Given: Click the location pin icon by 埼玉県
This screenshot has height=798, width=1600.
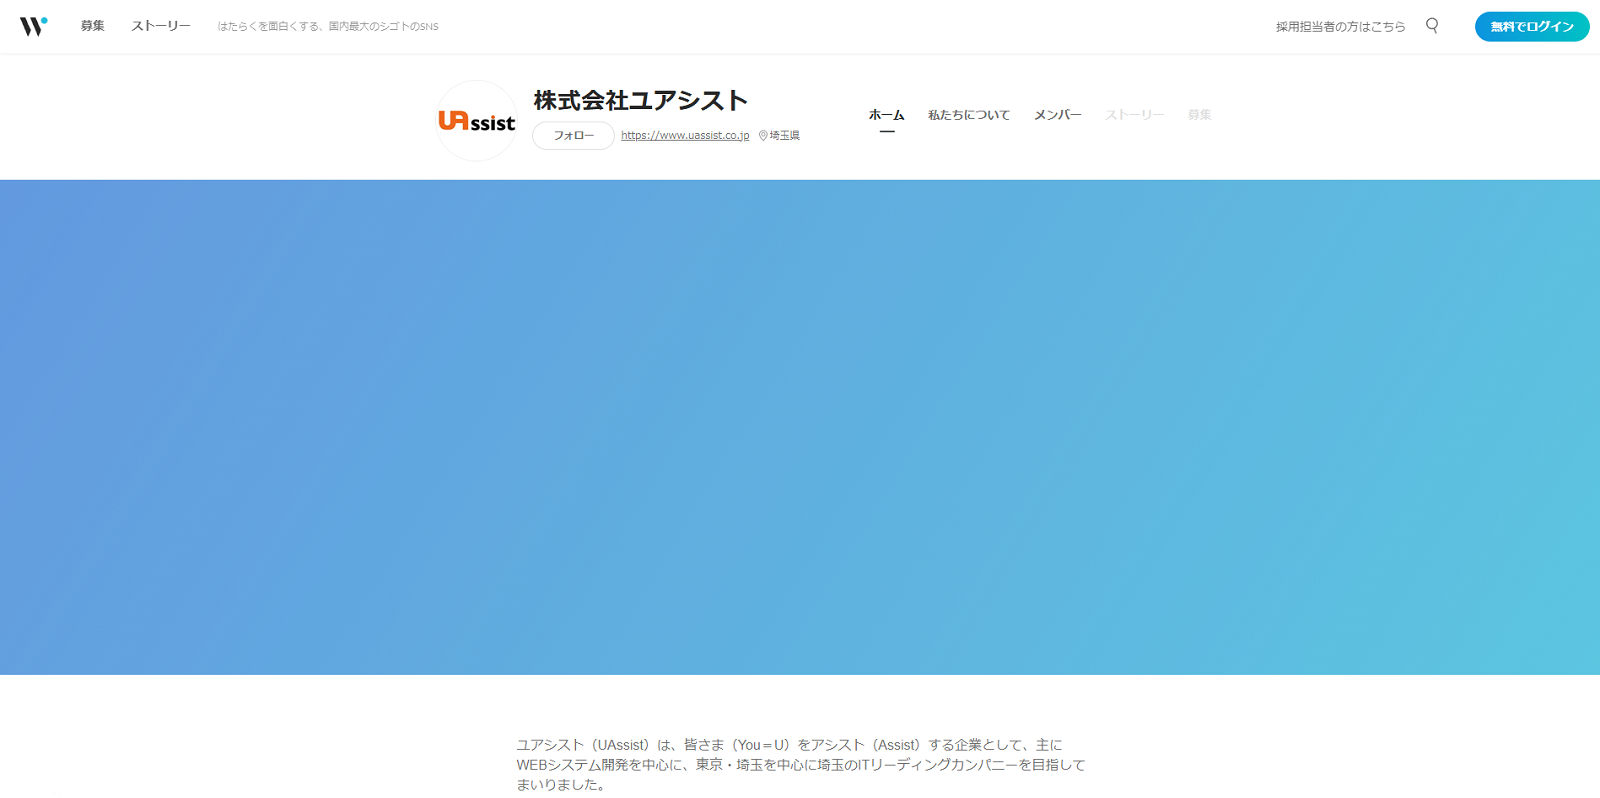Looking at the screenshot, I should (763, 136).
